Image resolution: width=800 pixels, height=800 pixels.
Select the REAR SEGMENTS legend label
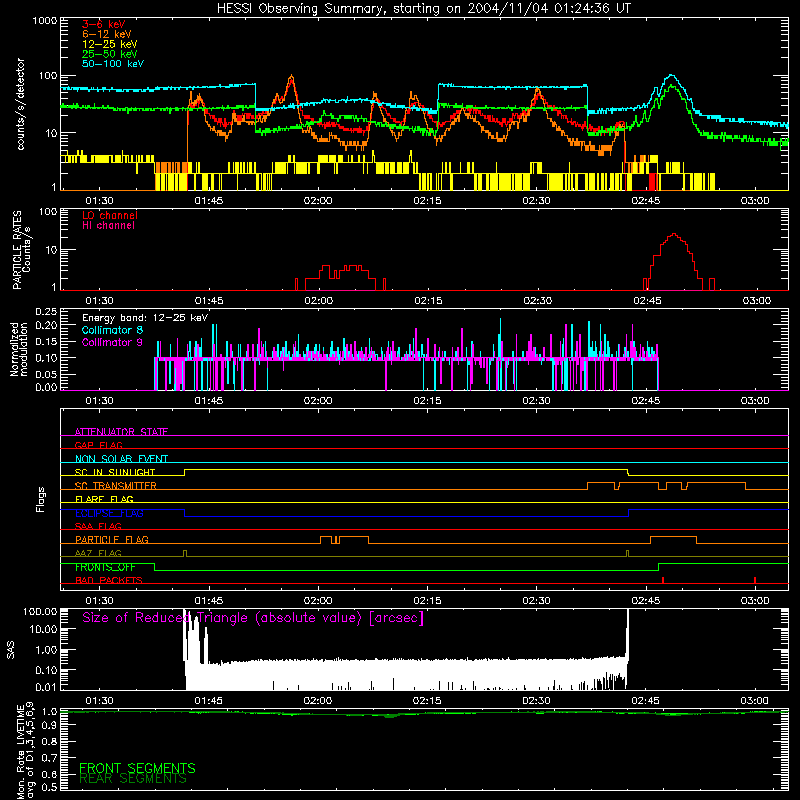click(133, 778)
